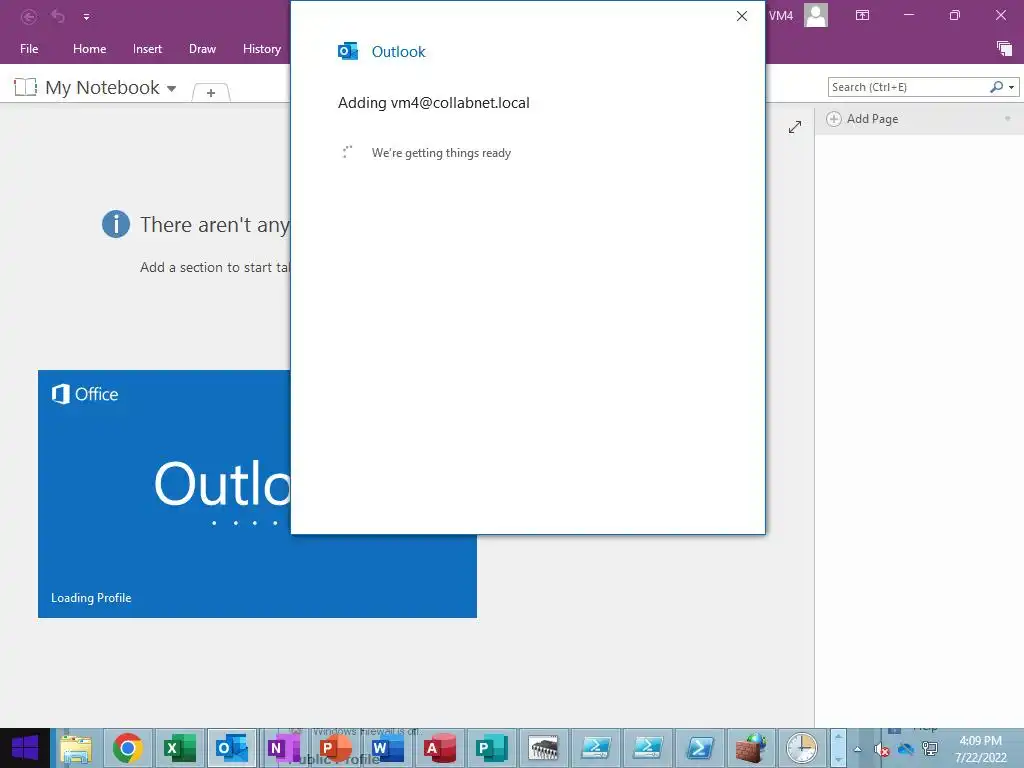Viewport: 1024px width, 768px height.
Task: Click the 'Adding vm4@collabnet.local' text
Action: click(x=434, y=103)
